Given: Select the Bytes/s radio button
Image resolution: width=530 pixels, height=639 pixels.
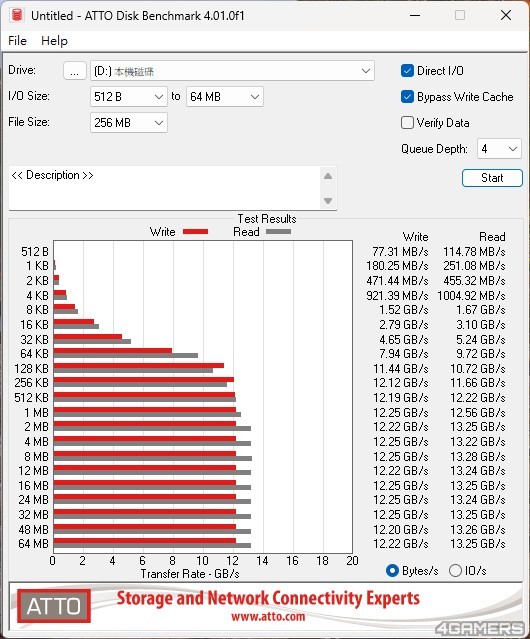Looking at the screenshot, I should pyautogui.click(x=392, y=571).
